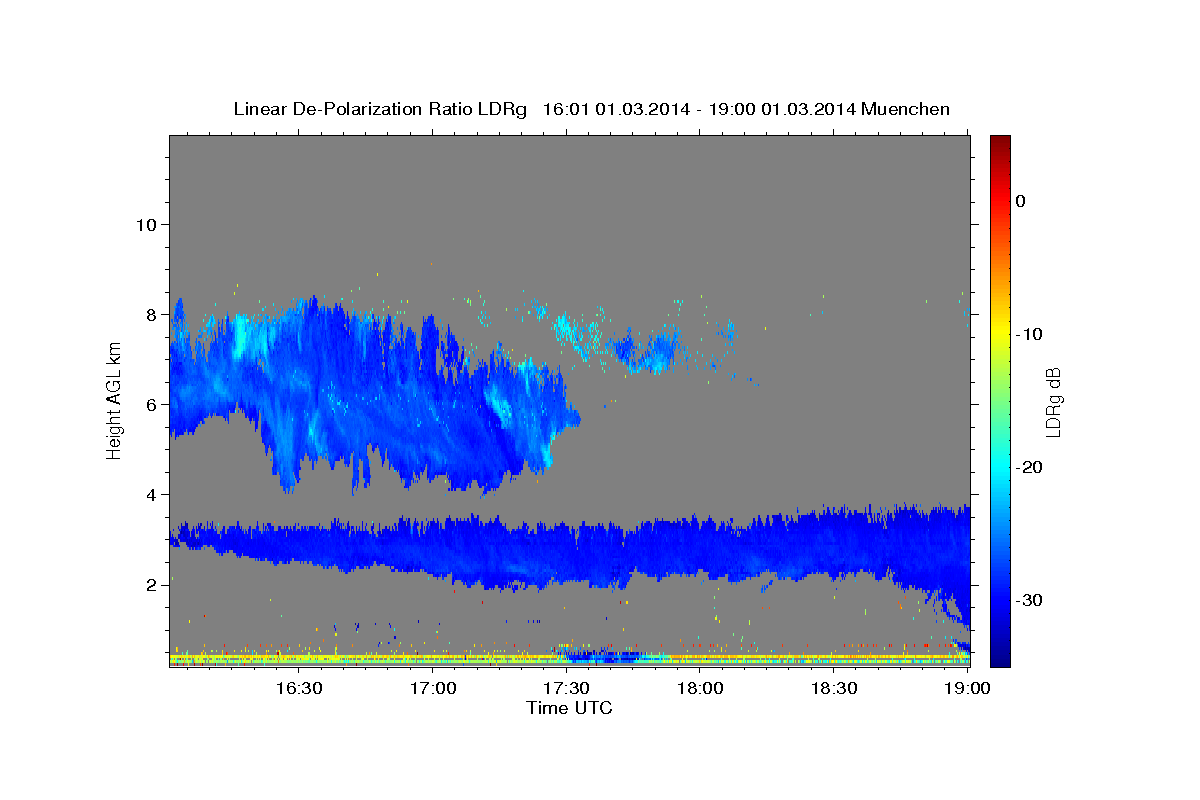Screen dimensions: 1200x800
Task: Click the 'Height AGL km' axis label
Action: click(x=114, y=400)
